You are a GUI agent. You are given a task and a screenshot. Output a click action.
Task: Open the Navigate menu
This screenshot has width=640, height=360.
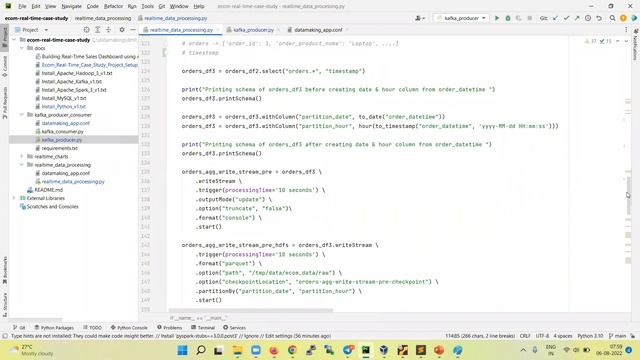click(71, 7)
